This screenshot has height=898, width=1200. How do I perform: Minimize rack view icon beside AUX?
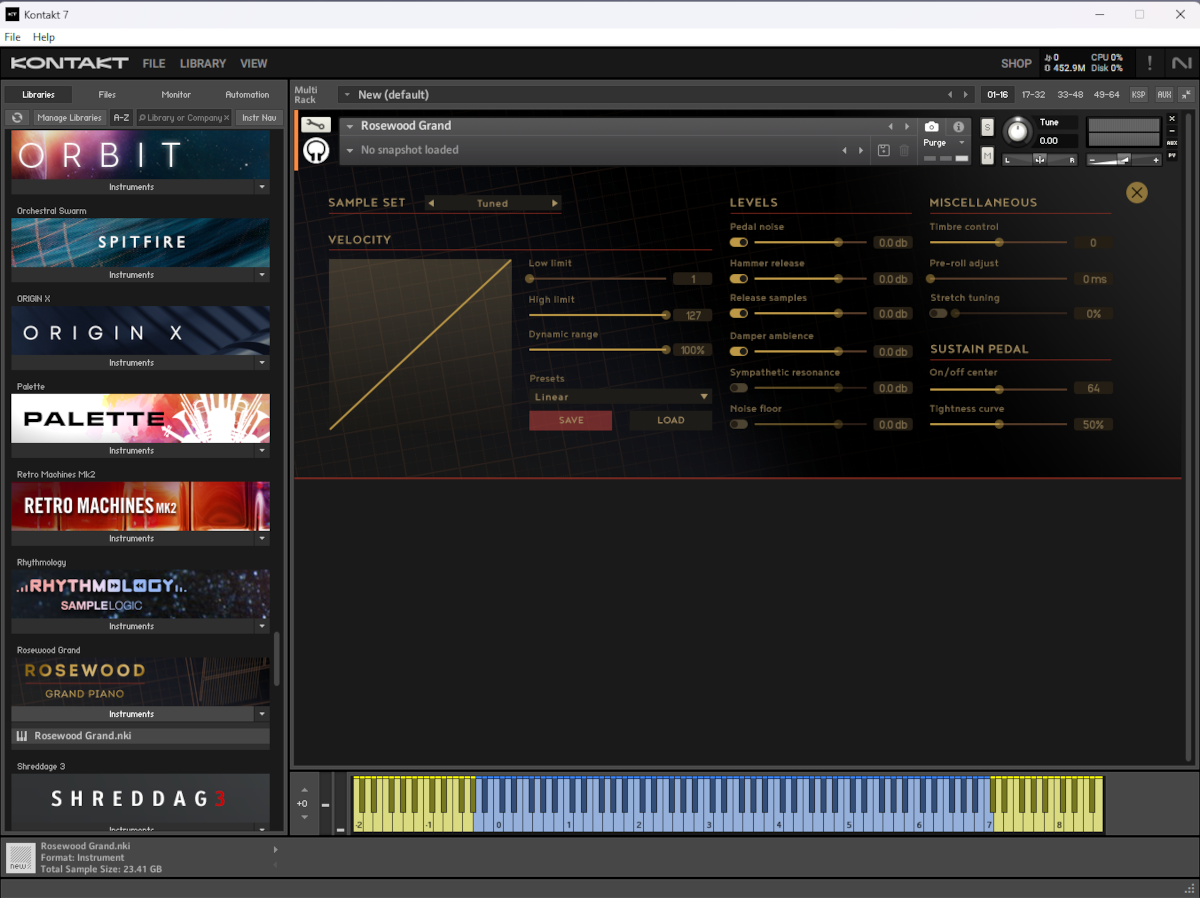tap(1186, 94)
